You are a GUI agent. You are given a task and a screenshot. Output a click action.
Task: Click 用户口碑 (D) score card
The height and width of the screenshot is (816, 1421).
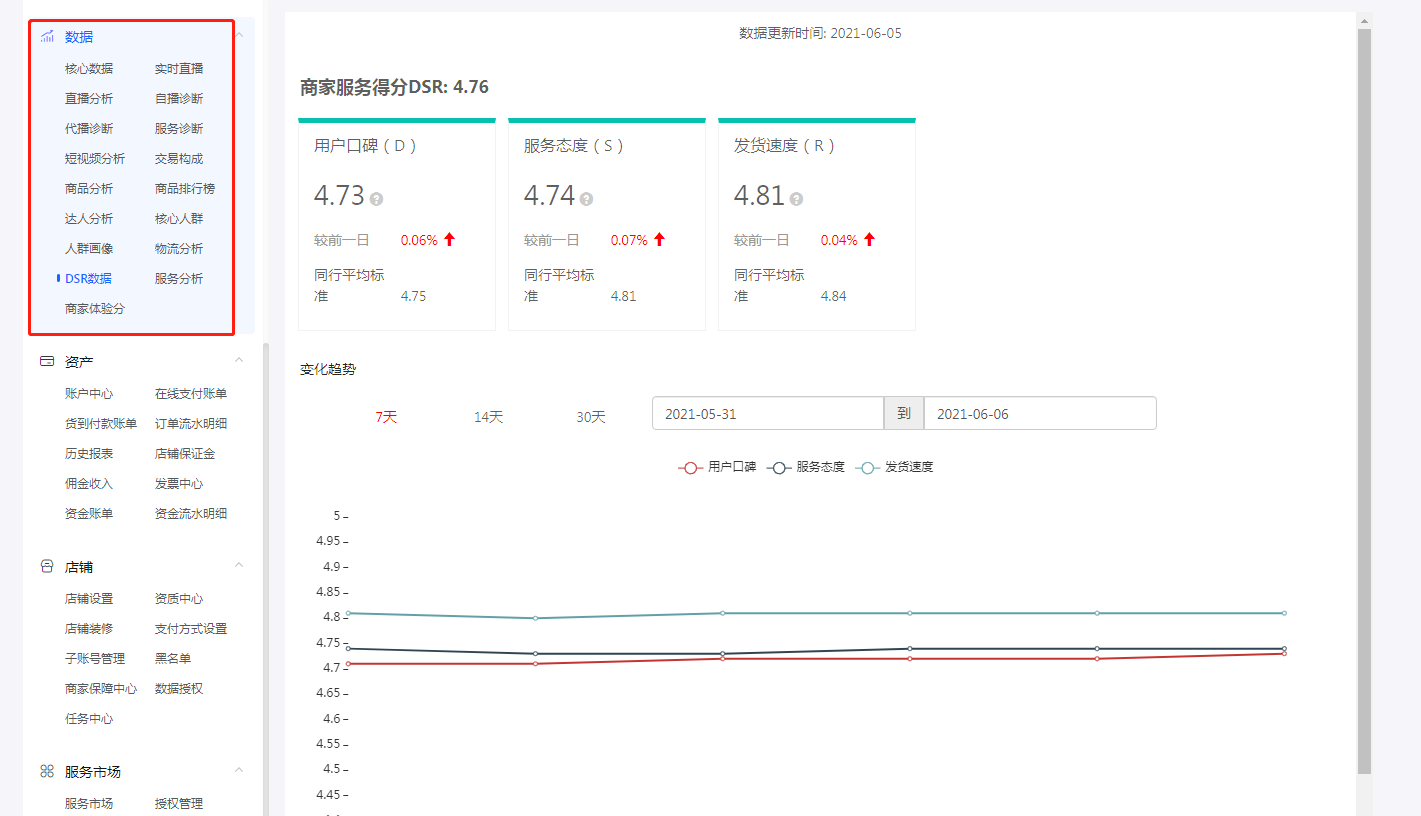tap(397, 224)
